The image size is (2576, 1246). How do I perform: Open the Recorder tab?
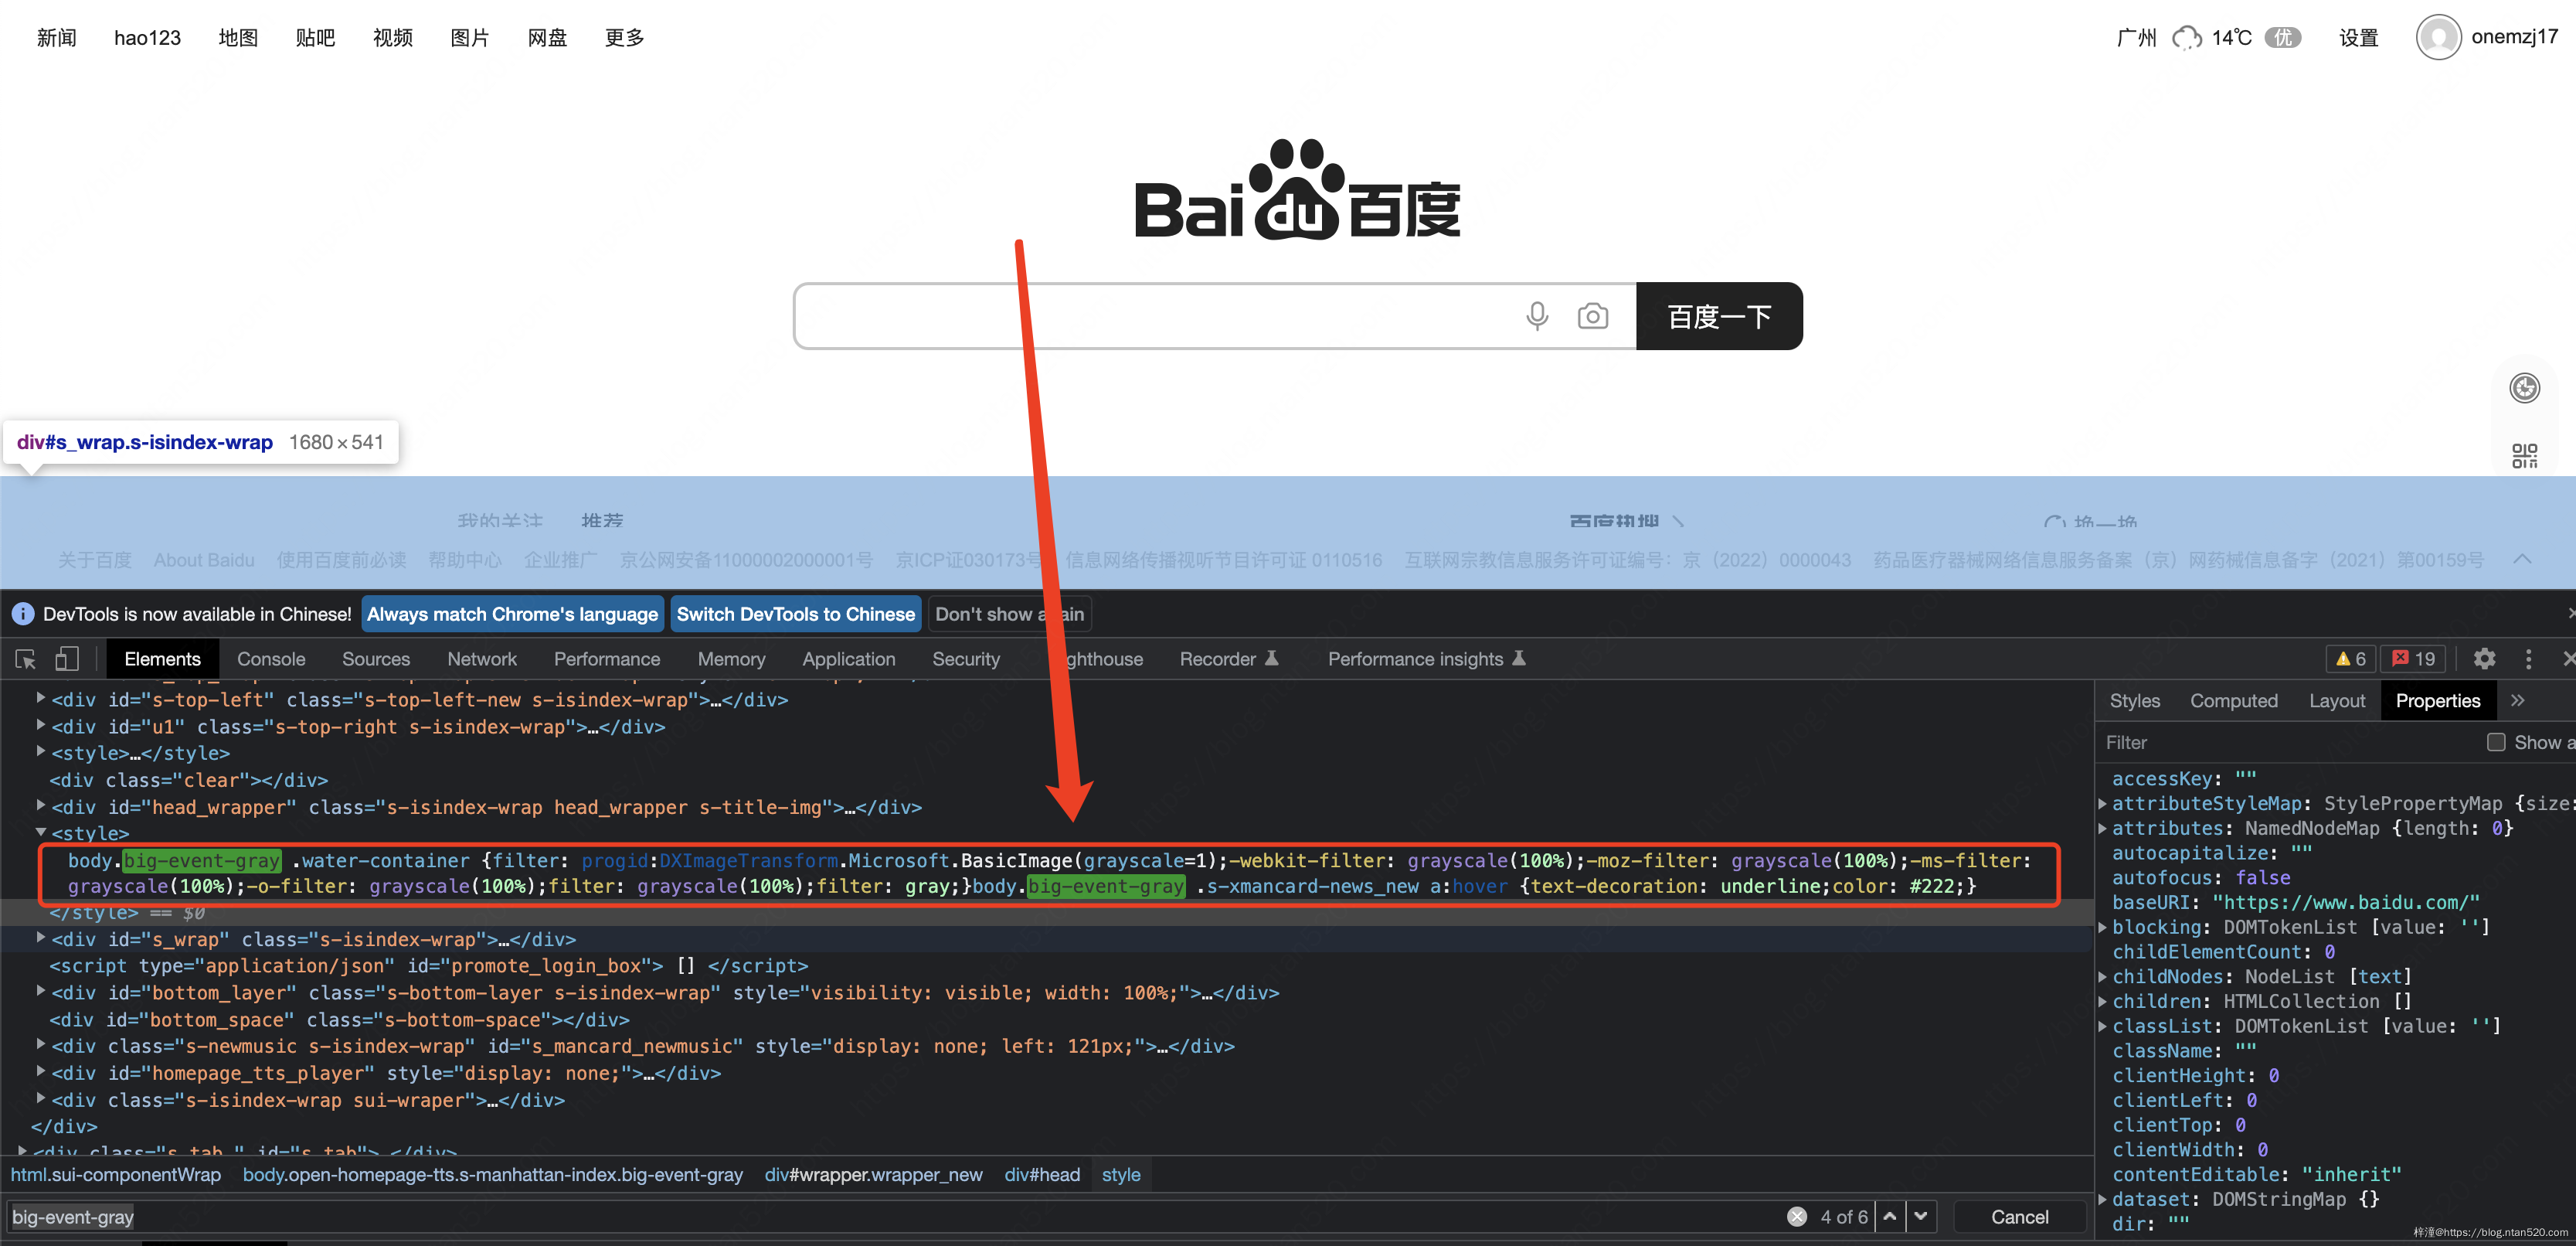pyautogui.click(x=1228, y=659)
